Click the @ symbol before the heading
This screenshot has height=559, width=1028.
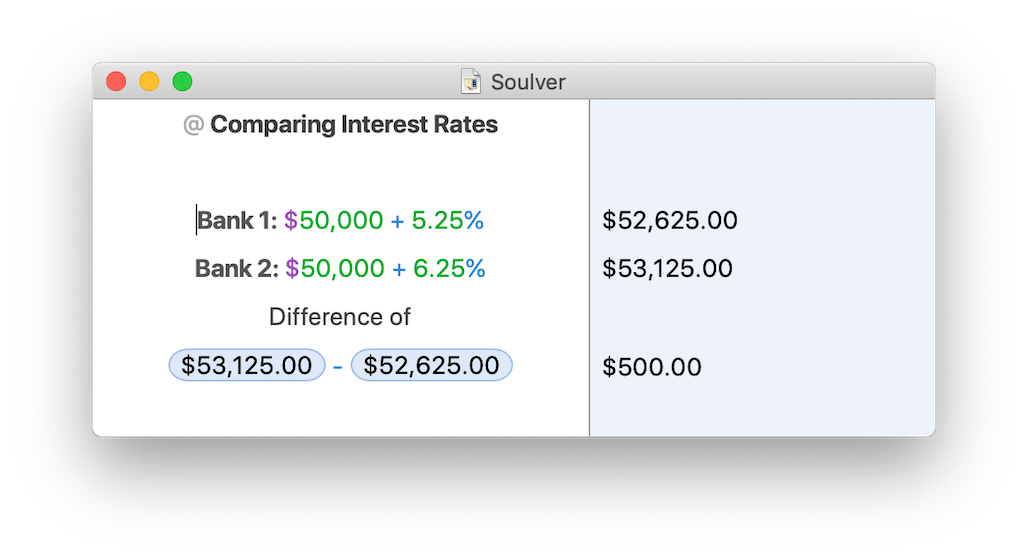(x=193, y=125)
